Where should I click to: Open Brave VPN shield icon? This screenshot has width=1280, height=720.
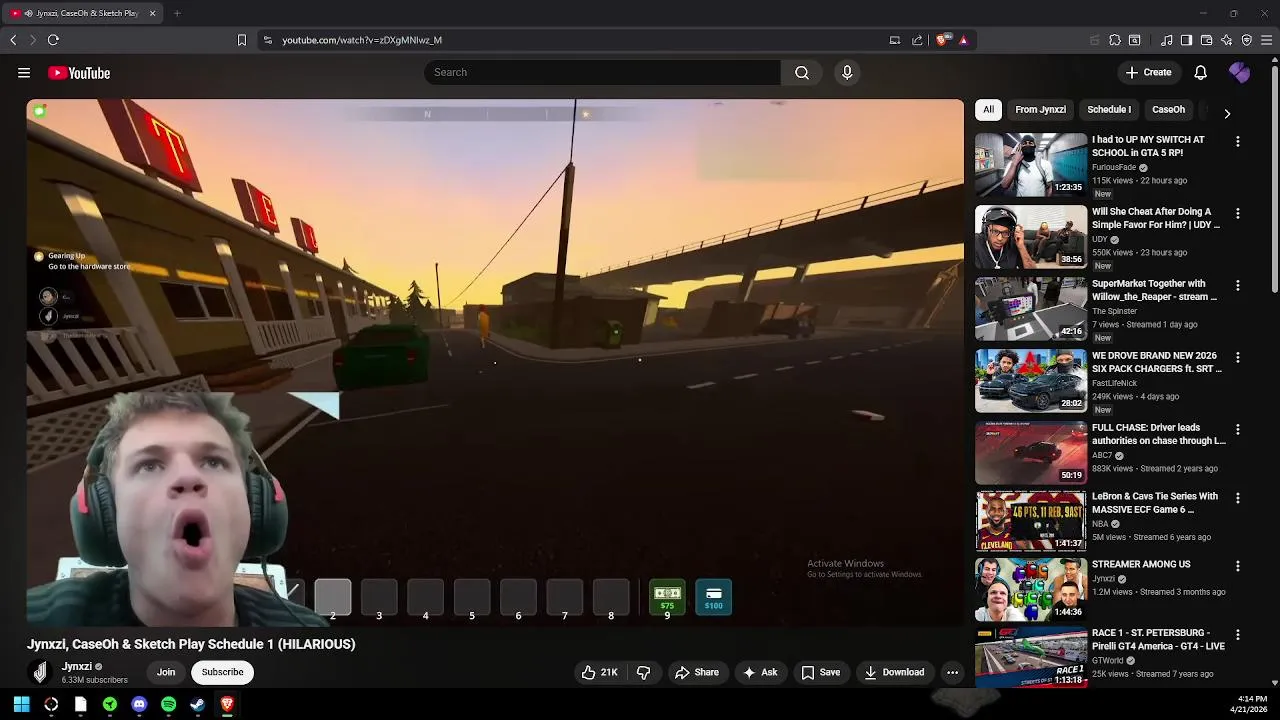coord(1247,40)
